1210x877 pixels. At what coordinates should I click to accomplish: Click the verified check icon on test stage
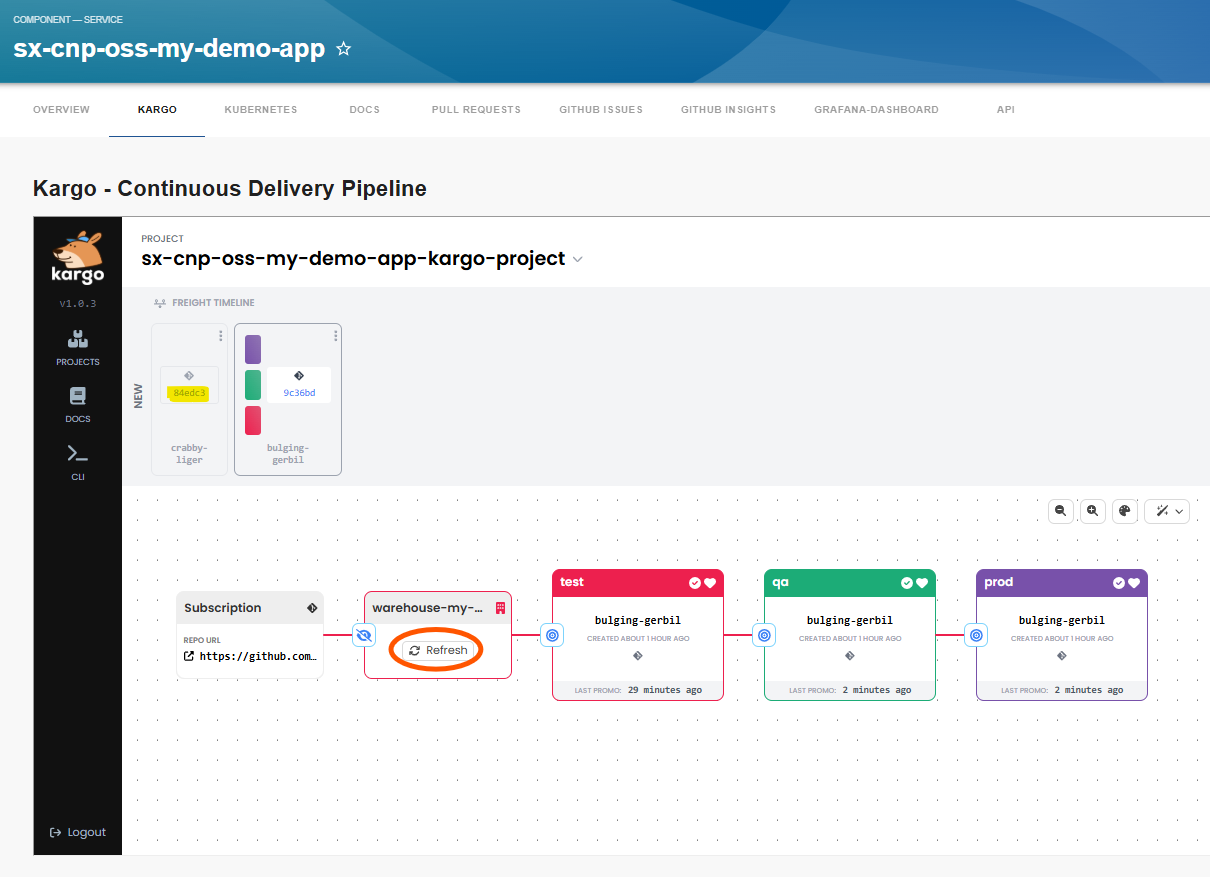click(695, 583)
